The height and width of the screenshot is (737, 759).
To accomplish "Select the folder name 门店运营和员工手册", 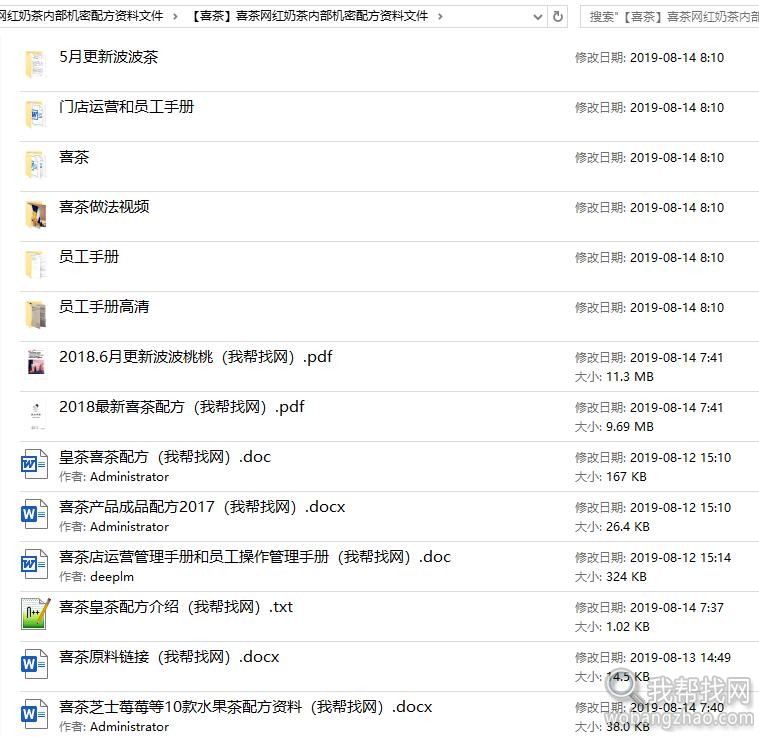I will pos(126,107).
